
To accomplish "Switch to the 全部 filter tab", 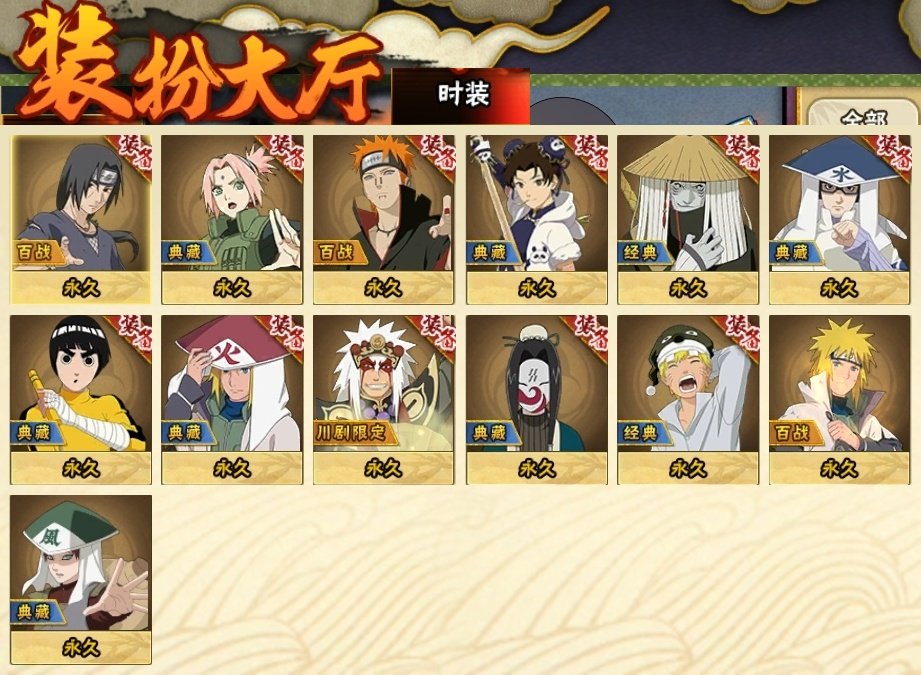I will tap(863, 113).
